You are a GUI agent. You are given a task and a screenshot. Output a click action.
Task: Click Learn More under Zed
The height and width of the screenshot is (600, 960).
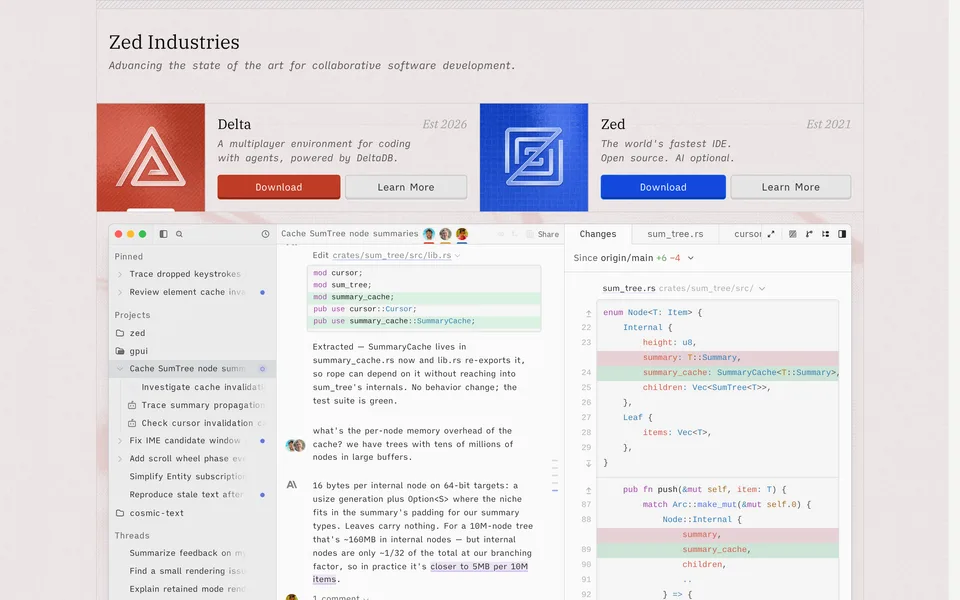click(790, 187)
